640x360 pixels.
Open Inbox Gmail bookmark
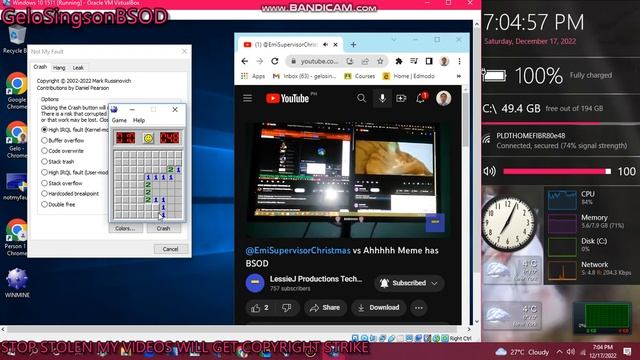[304, 76]
